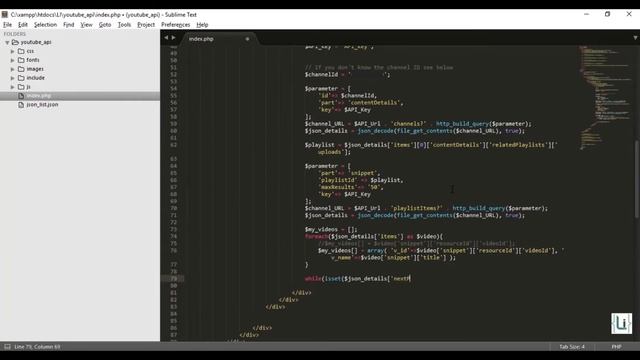Click the Line 79, Column 69 status text
This screenshot has height=360, width=640.
37,347
